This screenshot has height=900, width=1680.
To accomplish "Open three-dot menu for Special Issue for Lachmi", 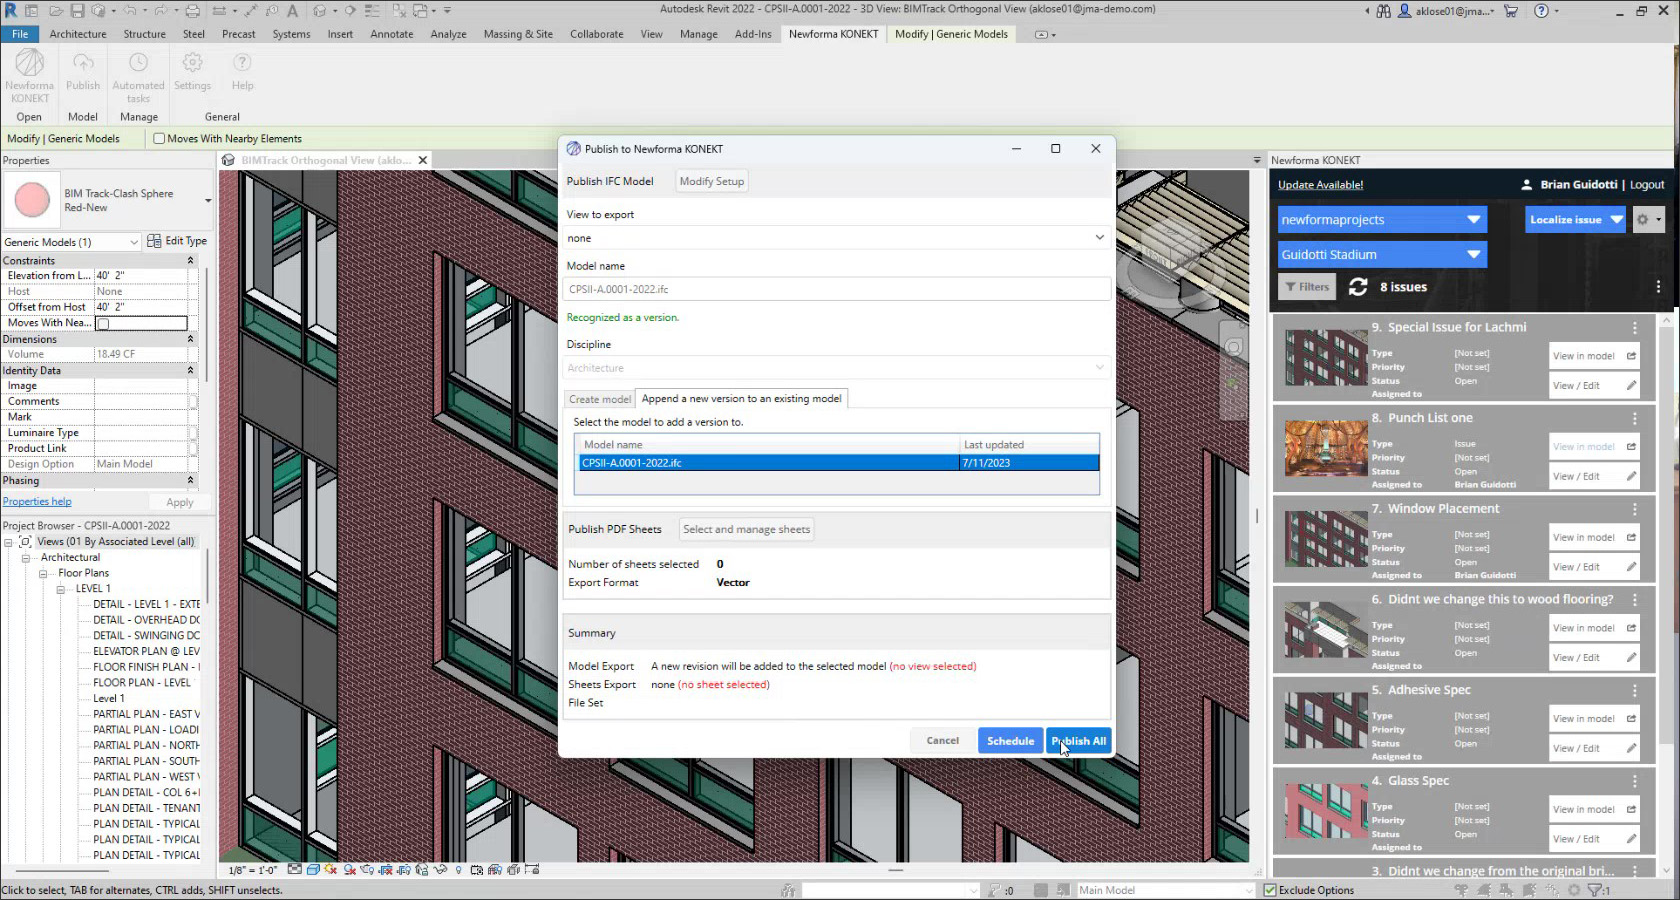I will 1635,328.
